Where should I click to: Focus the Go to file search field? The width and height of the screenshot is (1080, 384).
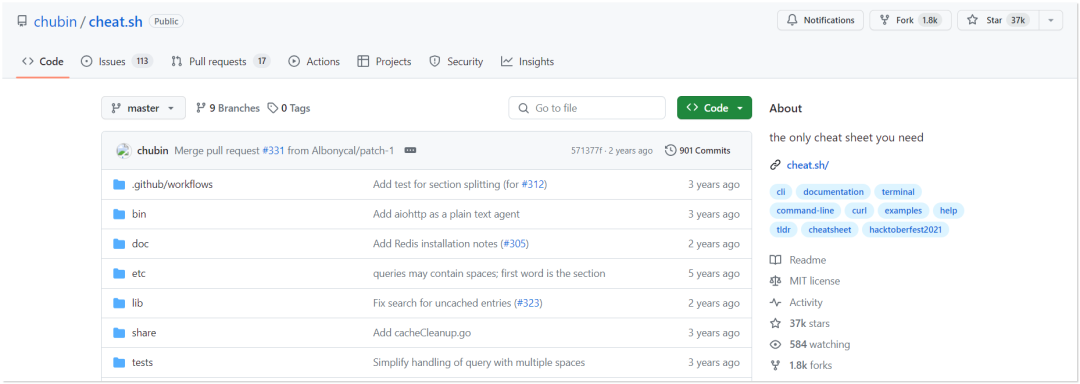click(x=587, y=108)
